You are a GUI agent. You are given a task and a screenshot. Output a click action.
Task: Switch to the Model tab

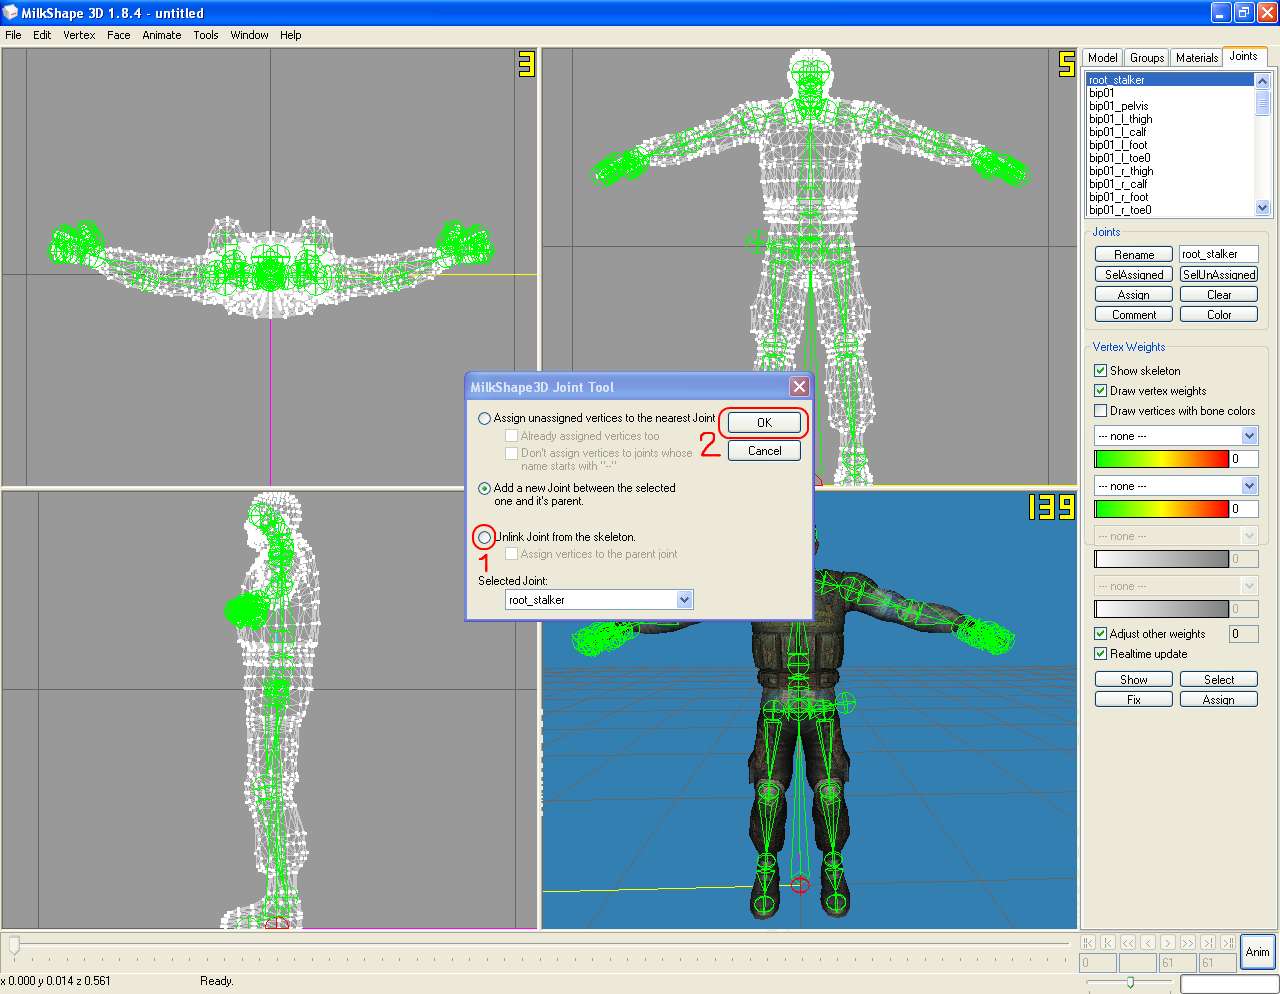tap(1102, 58)
